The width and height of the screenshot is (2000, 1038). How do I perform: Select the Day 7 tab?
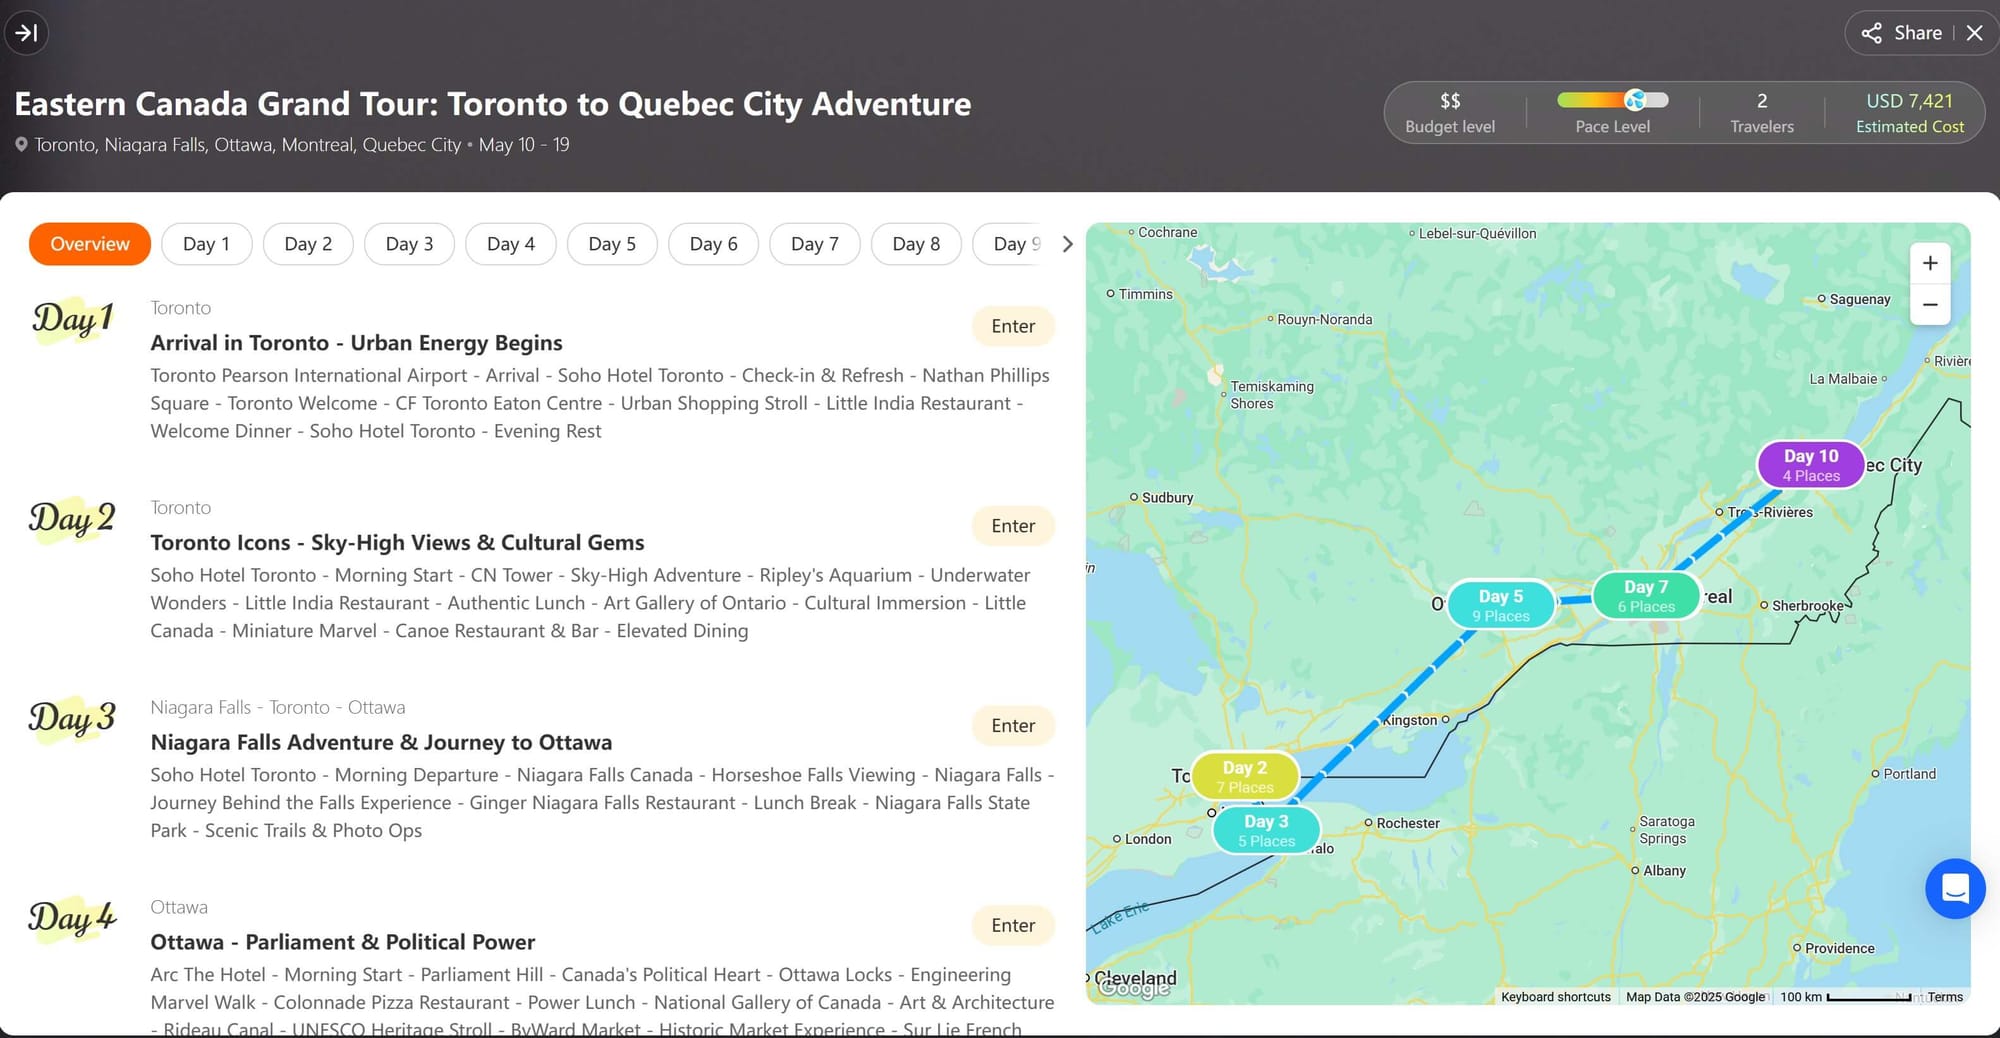point(814,244)
